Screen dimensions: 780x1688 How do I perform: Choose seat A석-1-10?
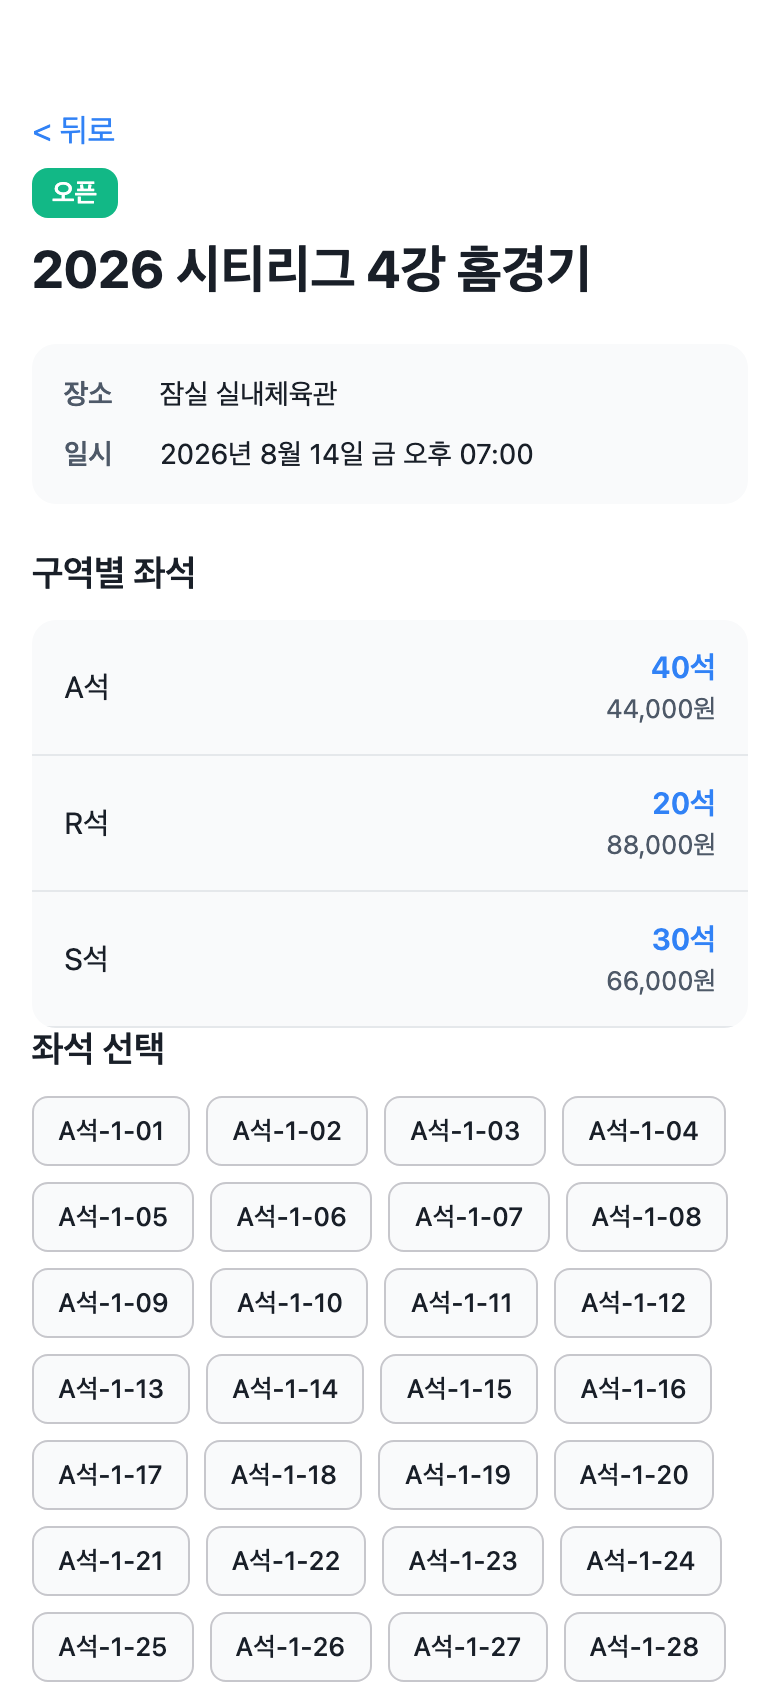(x=289, y=1303)
